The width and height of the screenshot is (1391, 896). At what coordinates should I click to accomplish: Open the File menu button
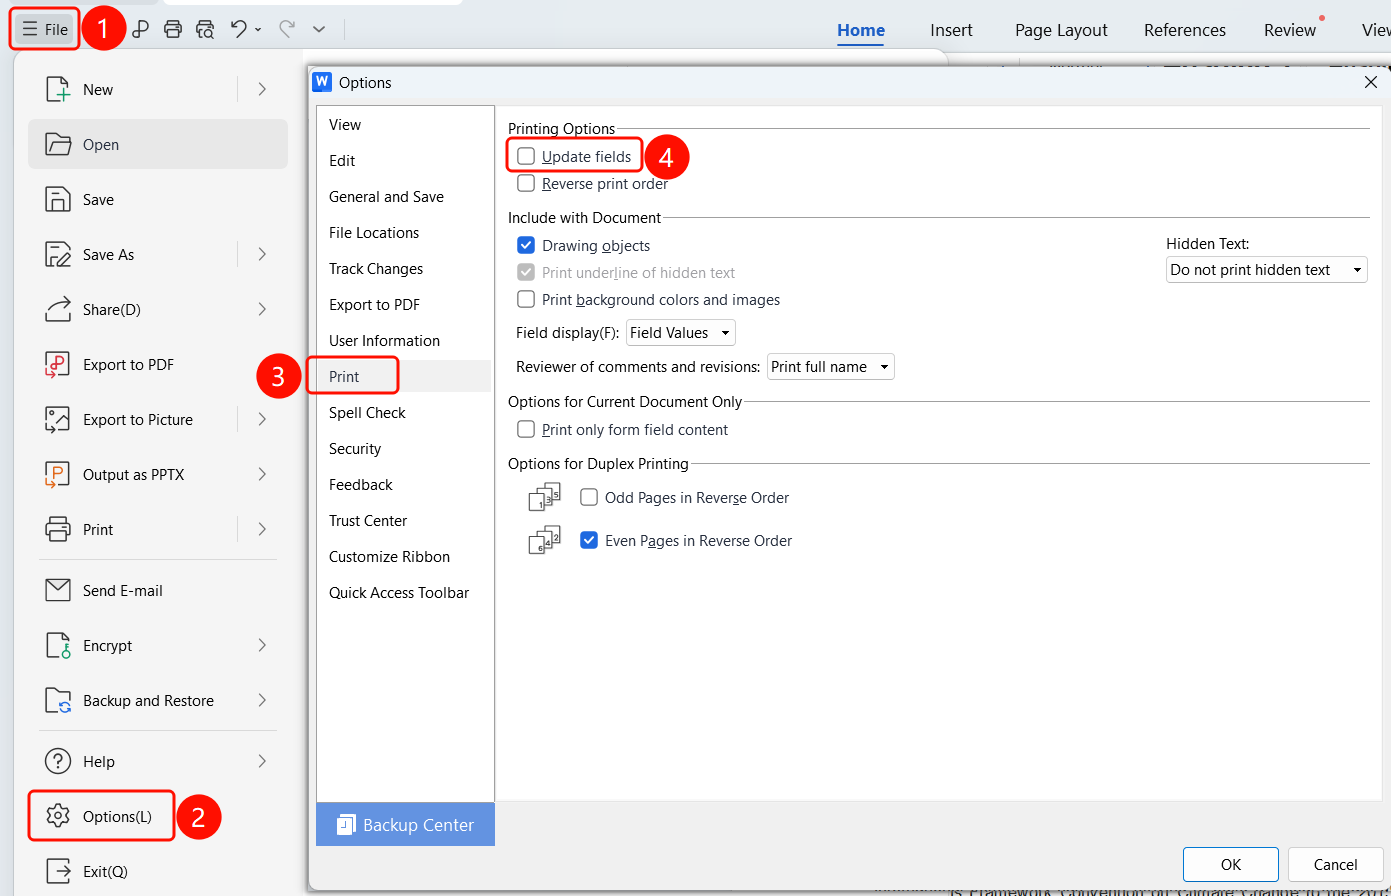[45, 29]
